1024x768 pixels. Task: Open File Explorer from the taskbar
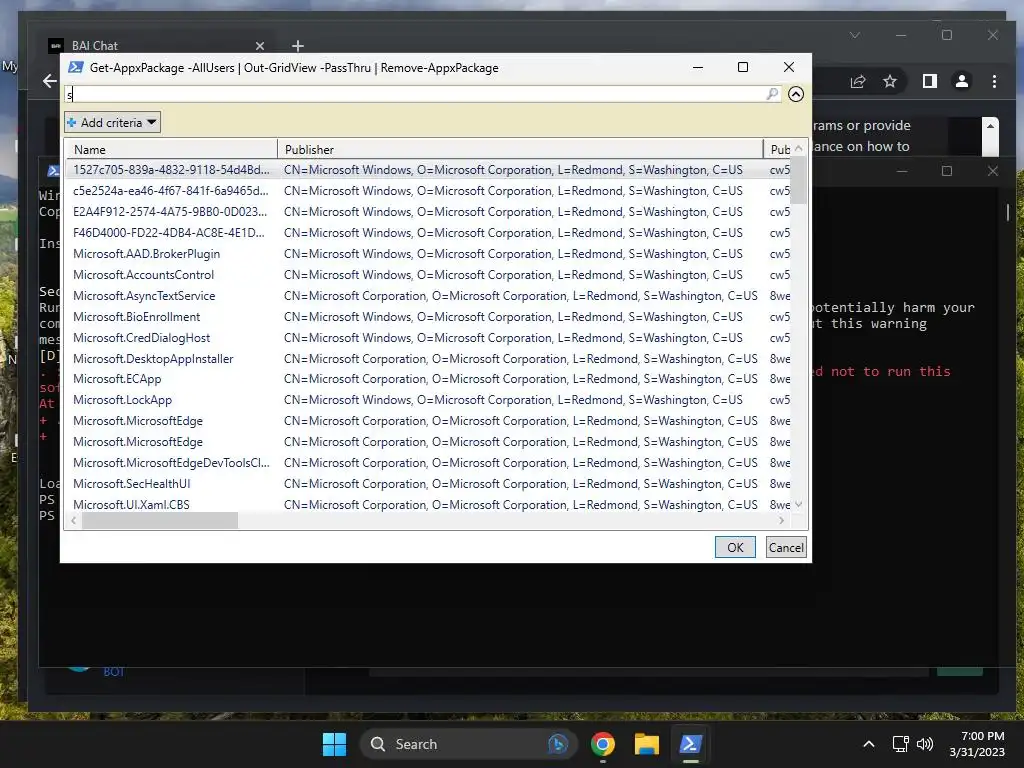[647, 744]
